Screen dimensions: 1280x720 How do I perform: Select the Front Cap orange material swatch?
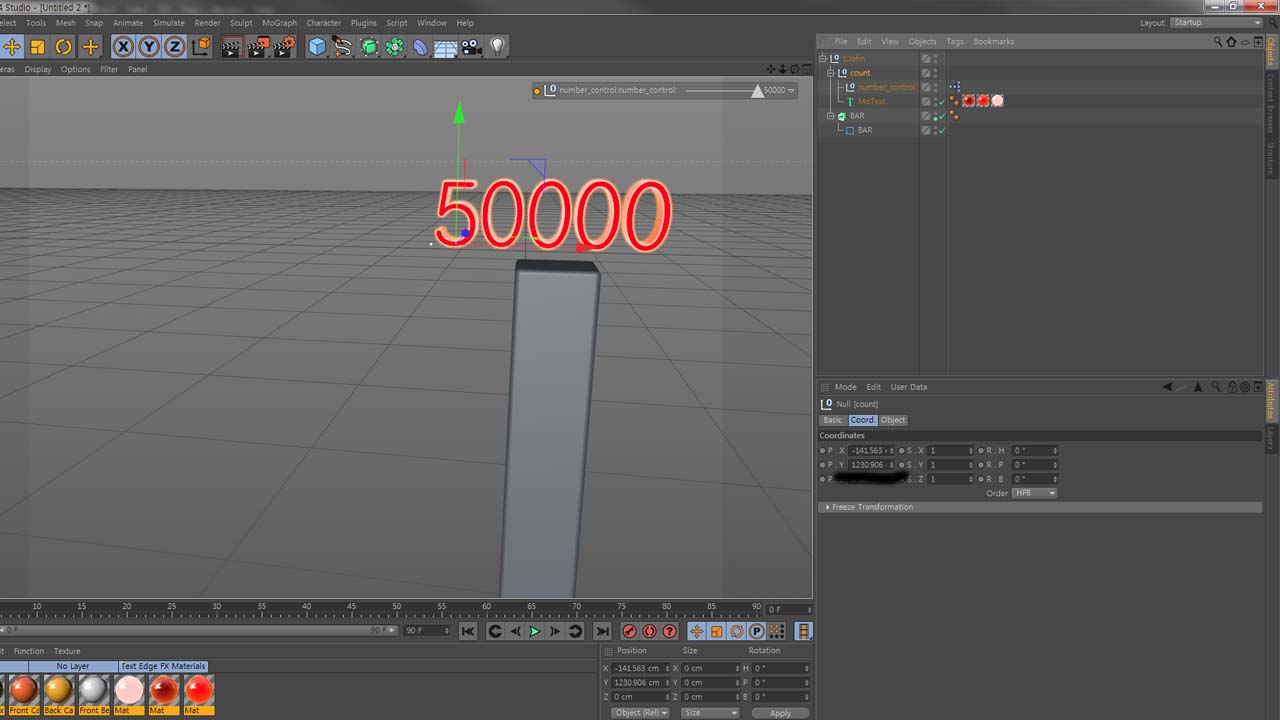coord(24,690)
